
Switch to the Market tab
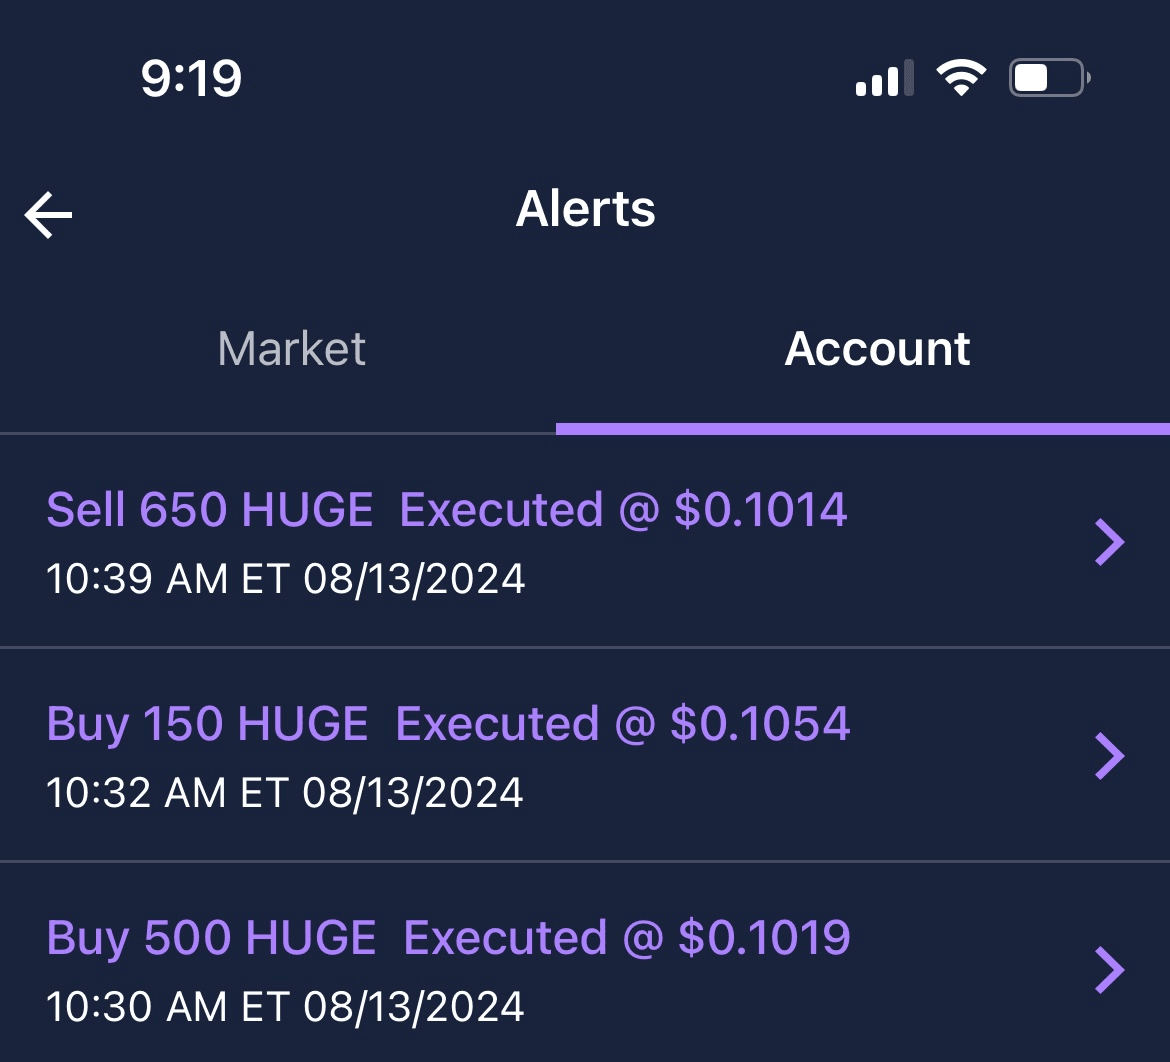pyautogui.click(x=291, y=349)
